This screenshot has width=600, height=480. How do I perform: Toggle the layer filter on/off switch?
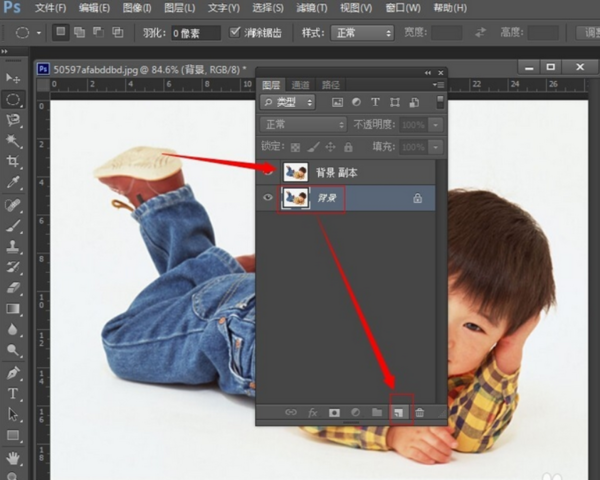pos(439,102)
